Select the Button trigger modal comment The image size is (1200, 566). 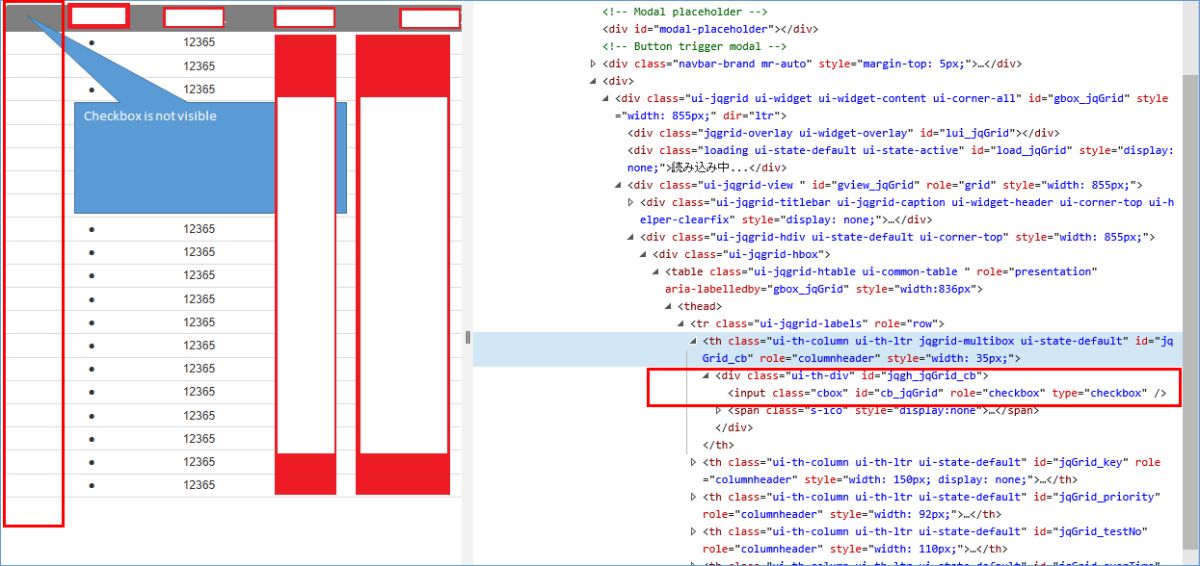point(694,46)
